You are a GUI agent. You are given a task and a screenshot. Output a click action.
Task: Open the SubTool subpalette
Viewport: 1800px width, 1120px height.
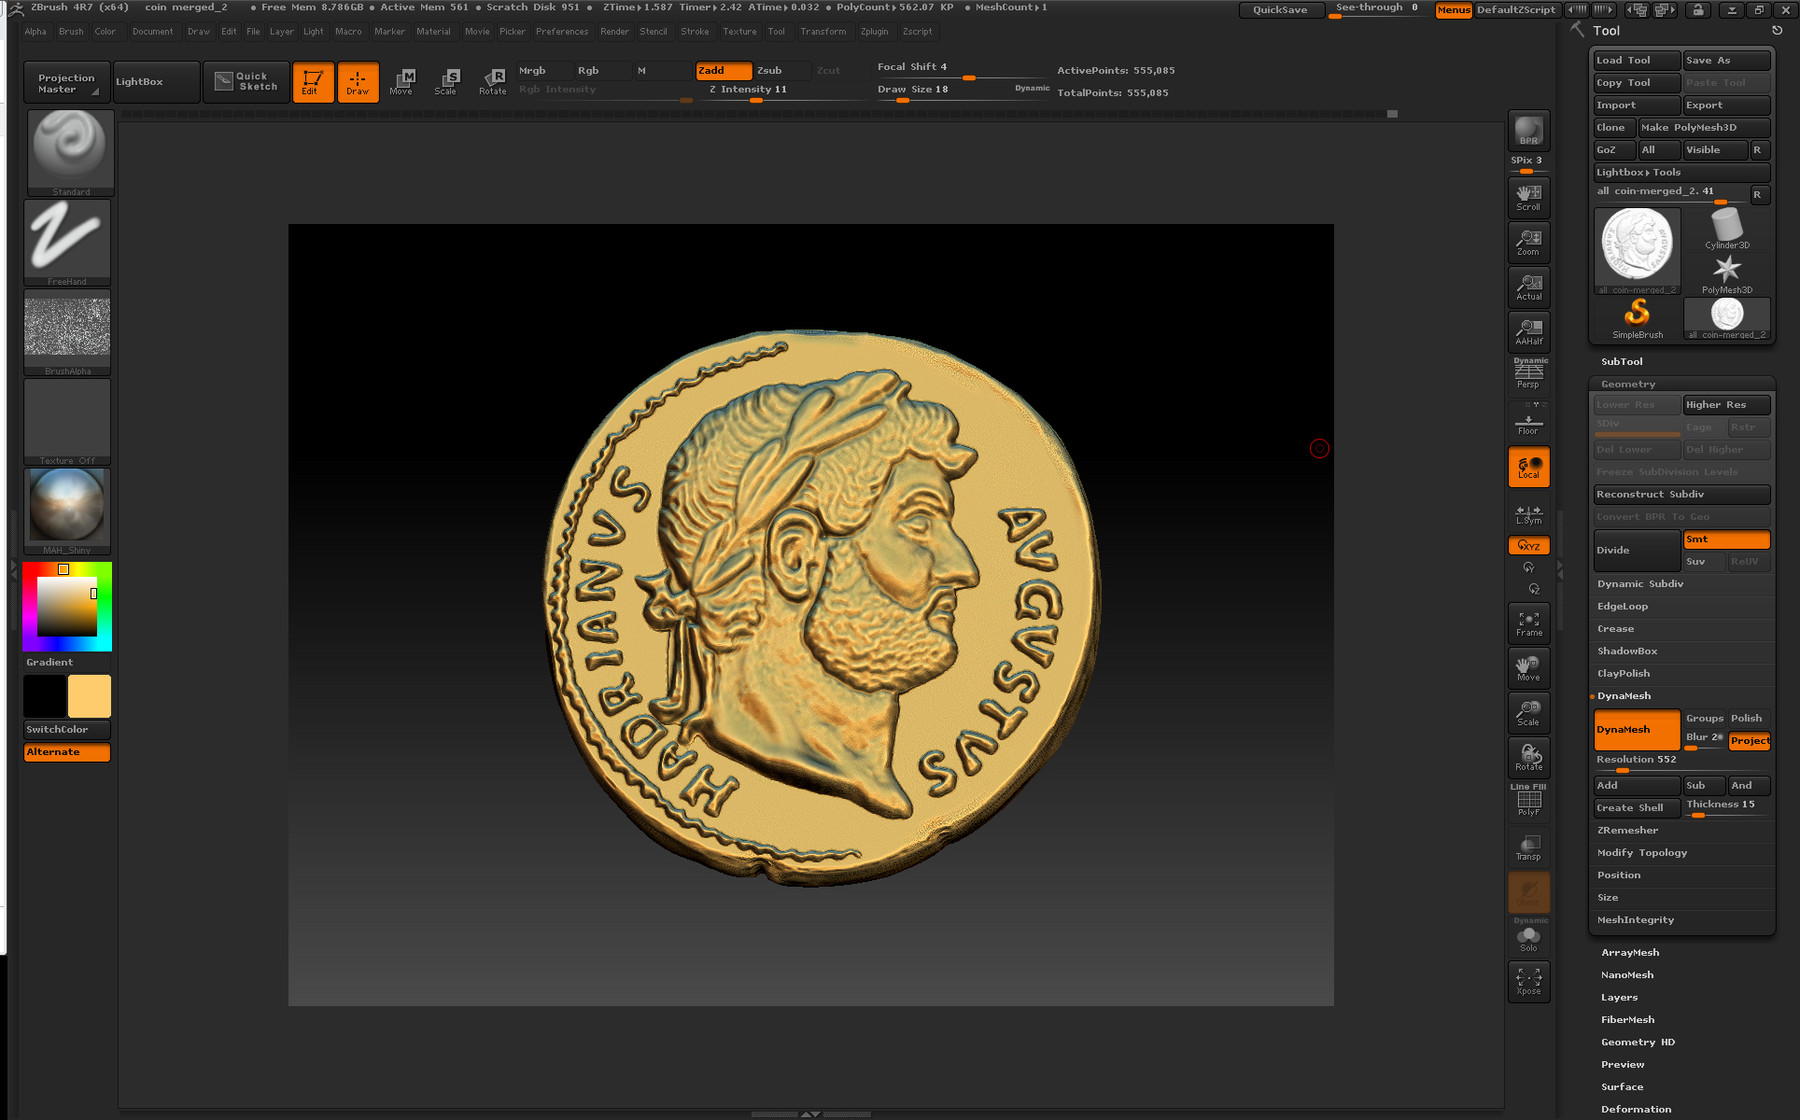[x=1622, y=361]
